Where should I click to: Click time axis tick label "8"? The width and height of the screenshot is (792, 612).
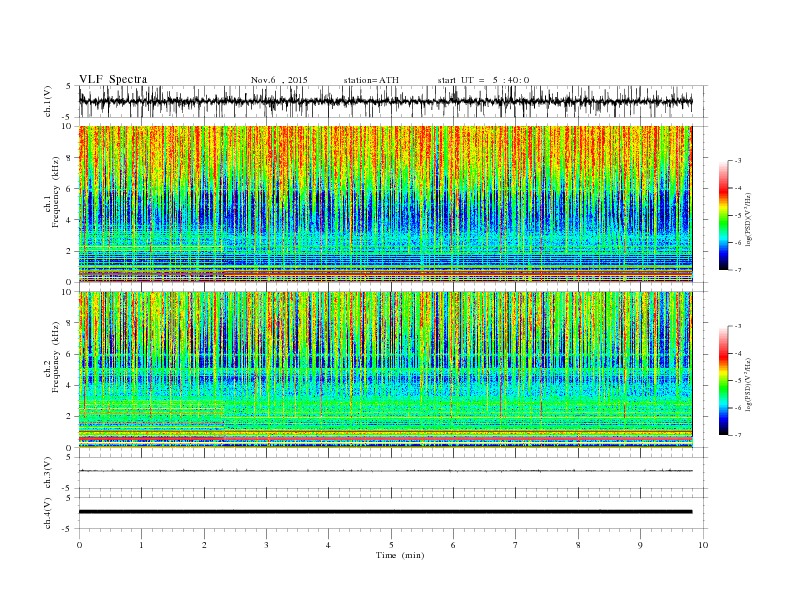click(x=578, y=545)
